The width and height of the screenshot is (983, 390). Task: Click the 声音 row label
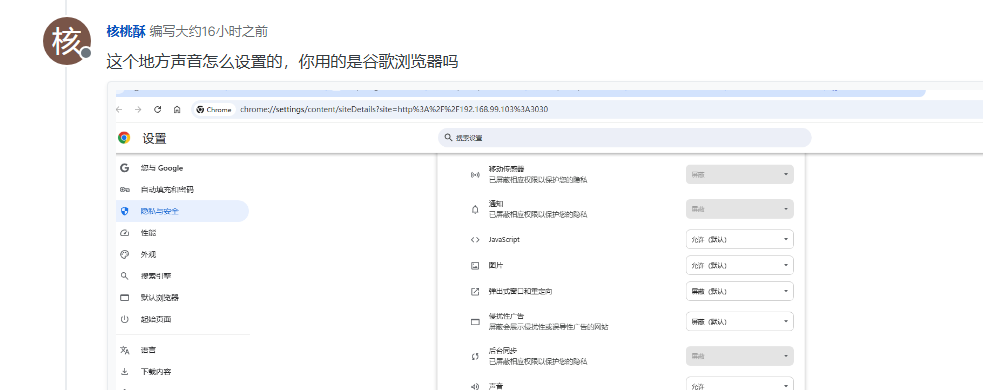495,386
